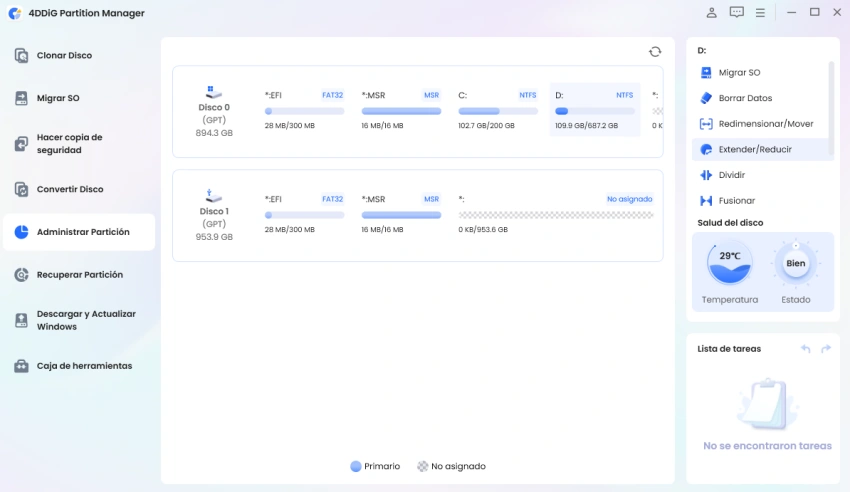
Task: Select the C: NTFS partition on Disco 0
Action: point(498,110)
